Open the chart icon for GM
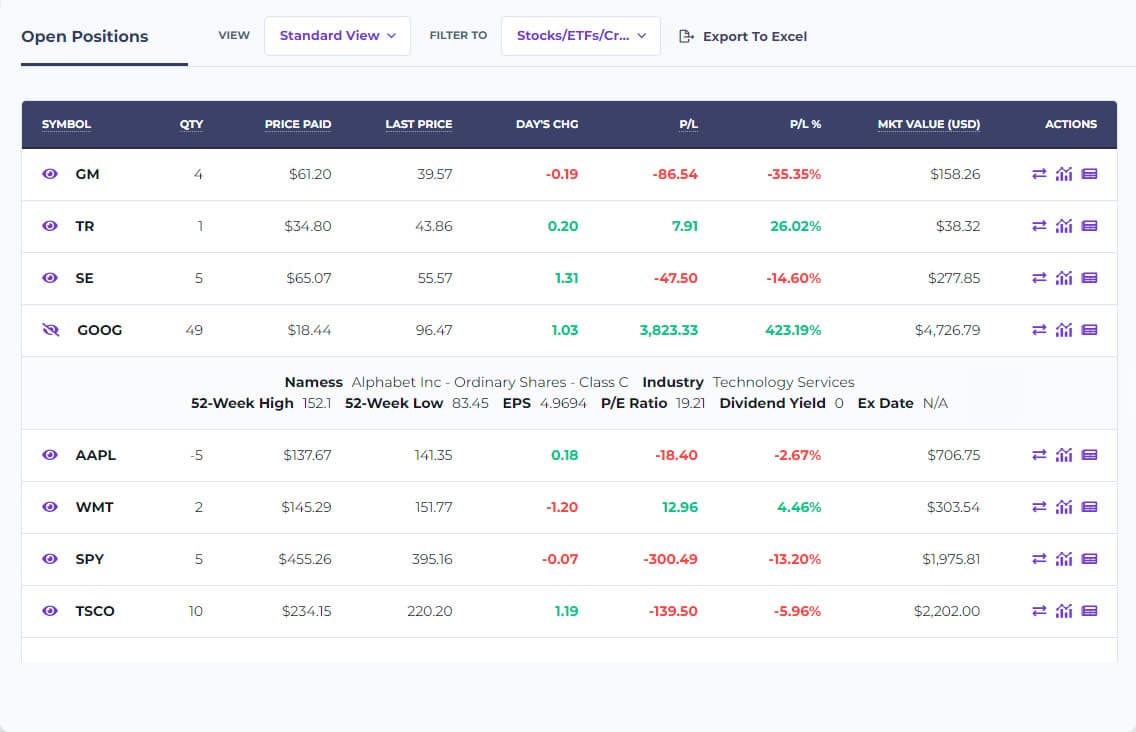Viewport: 1136px width, 732px height. (x=1064, y=174)
